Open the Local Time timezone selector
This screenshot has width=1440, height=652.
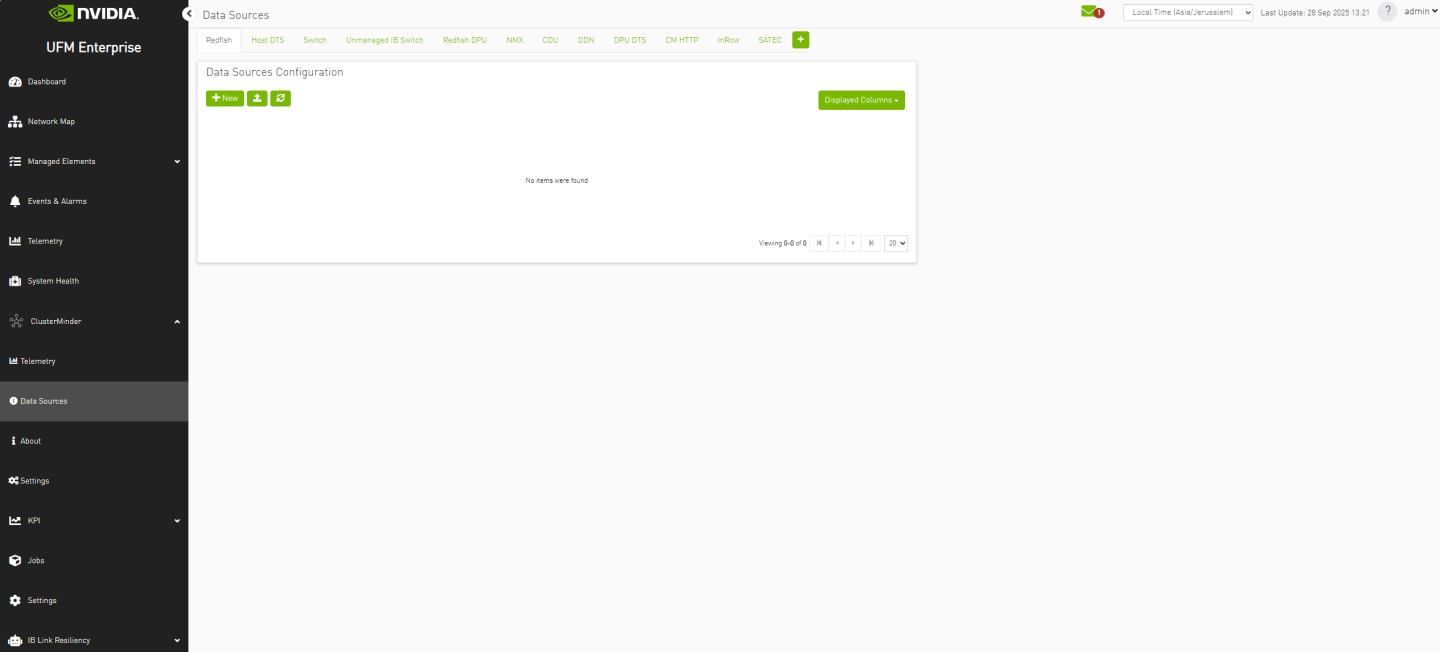click(1188, 12)
